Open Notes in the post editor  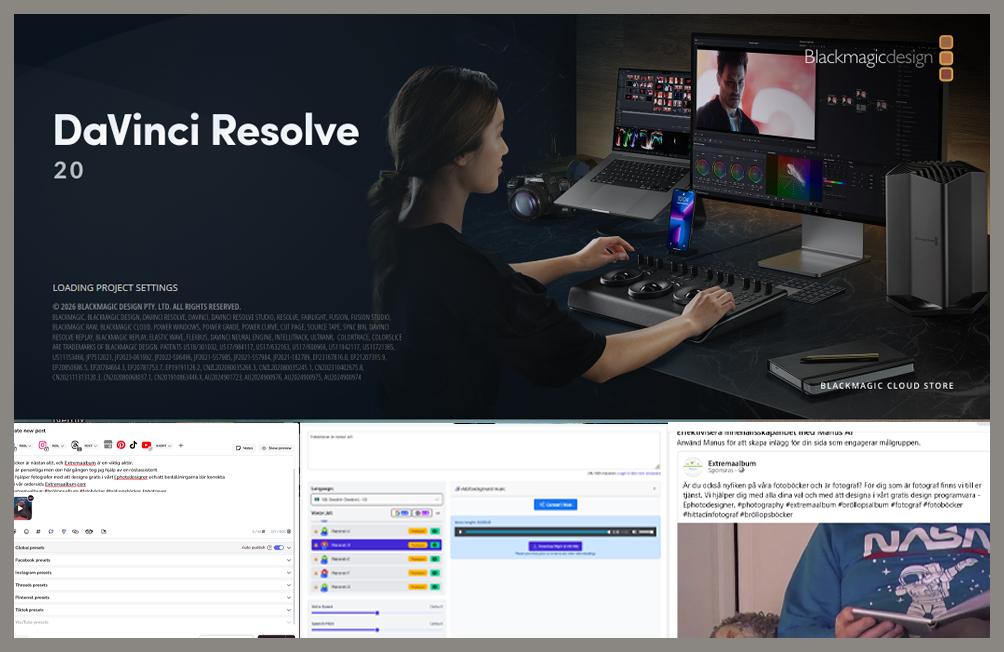click(x=244, y=448)
